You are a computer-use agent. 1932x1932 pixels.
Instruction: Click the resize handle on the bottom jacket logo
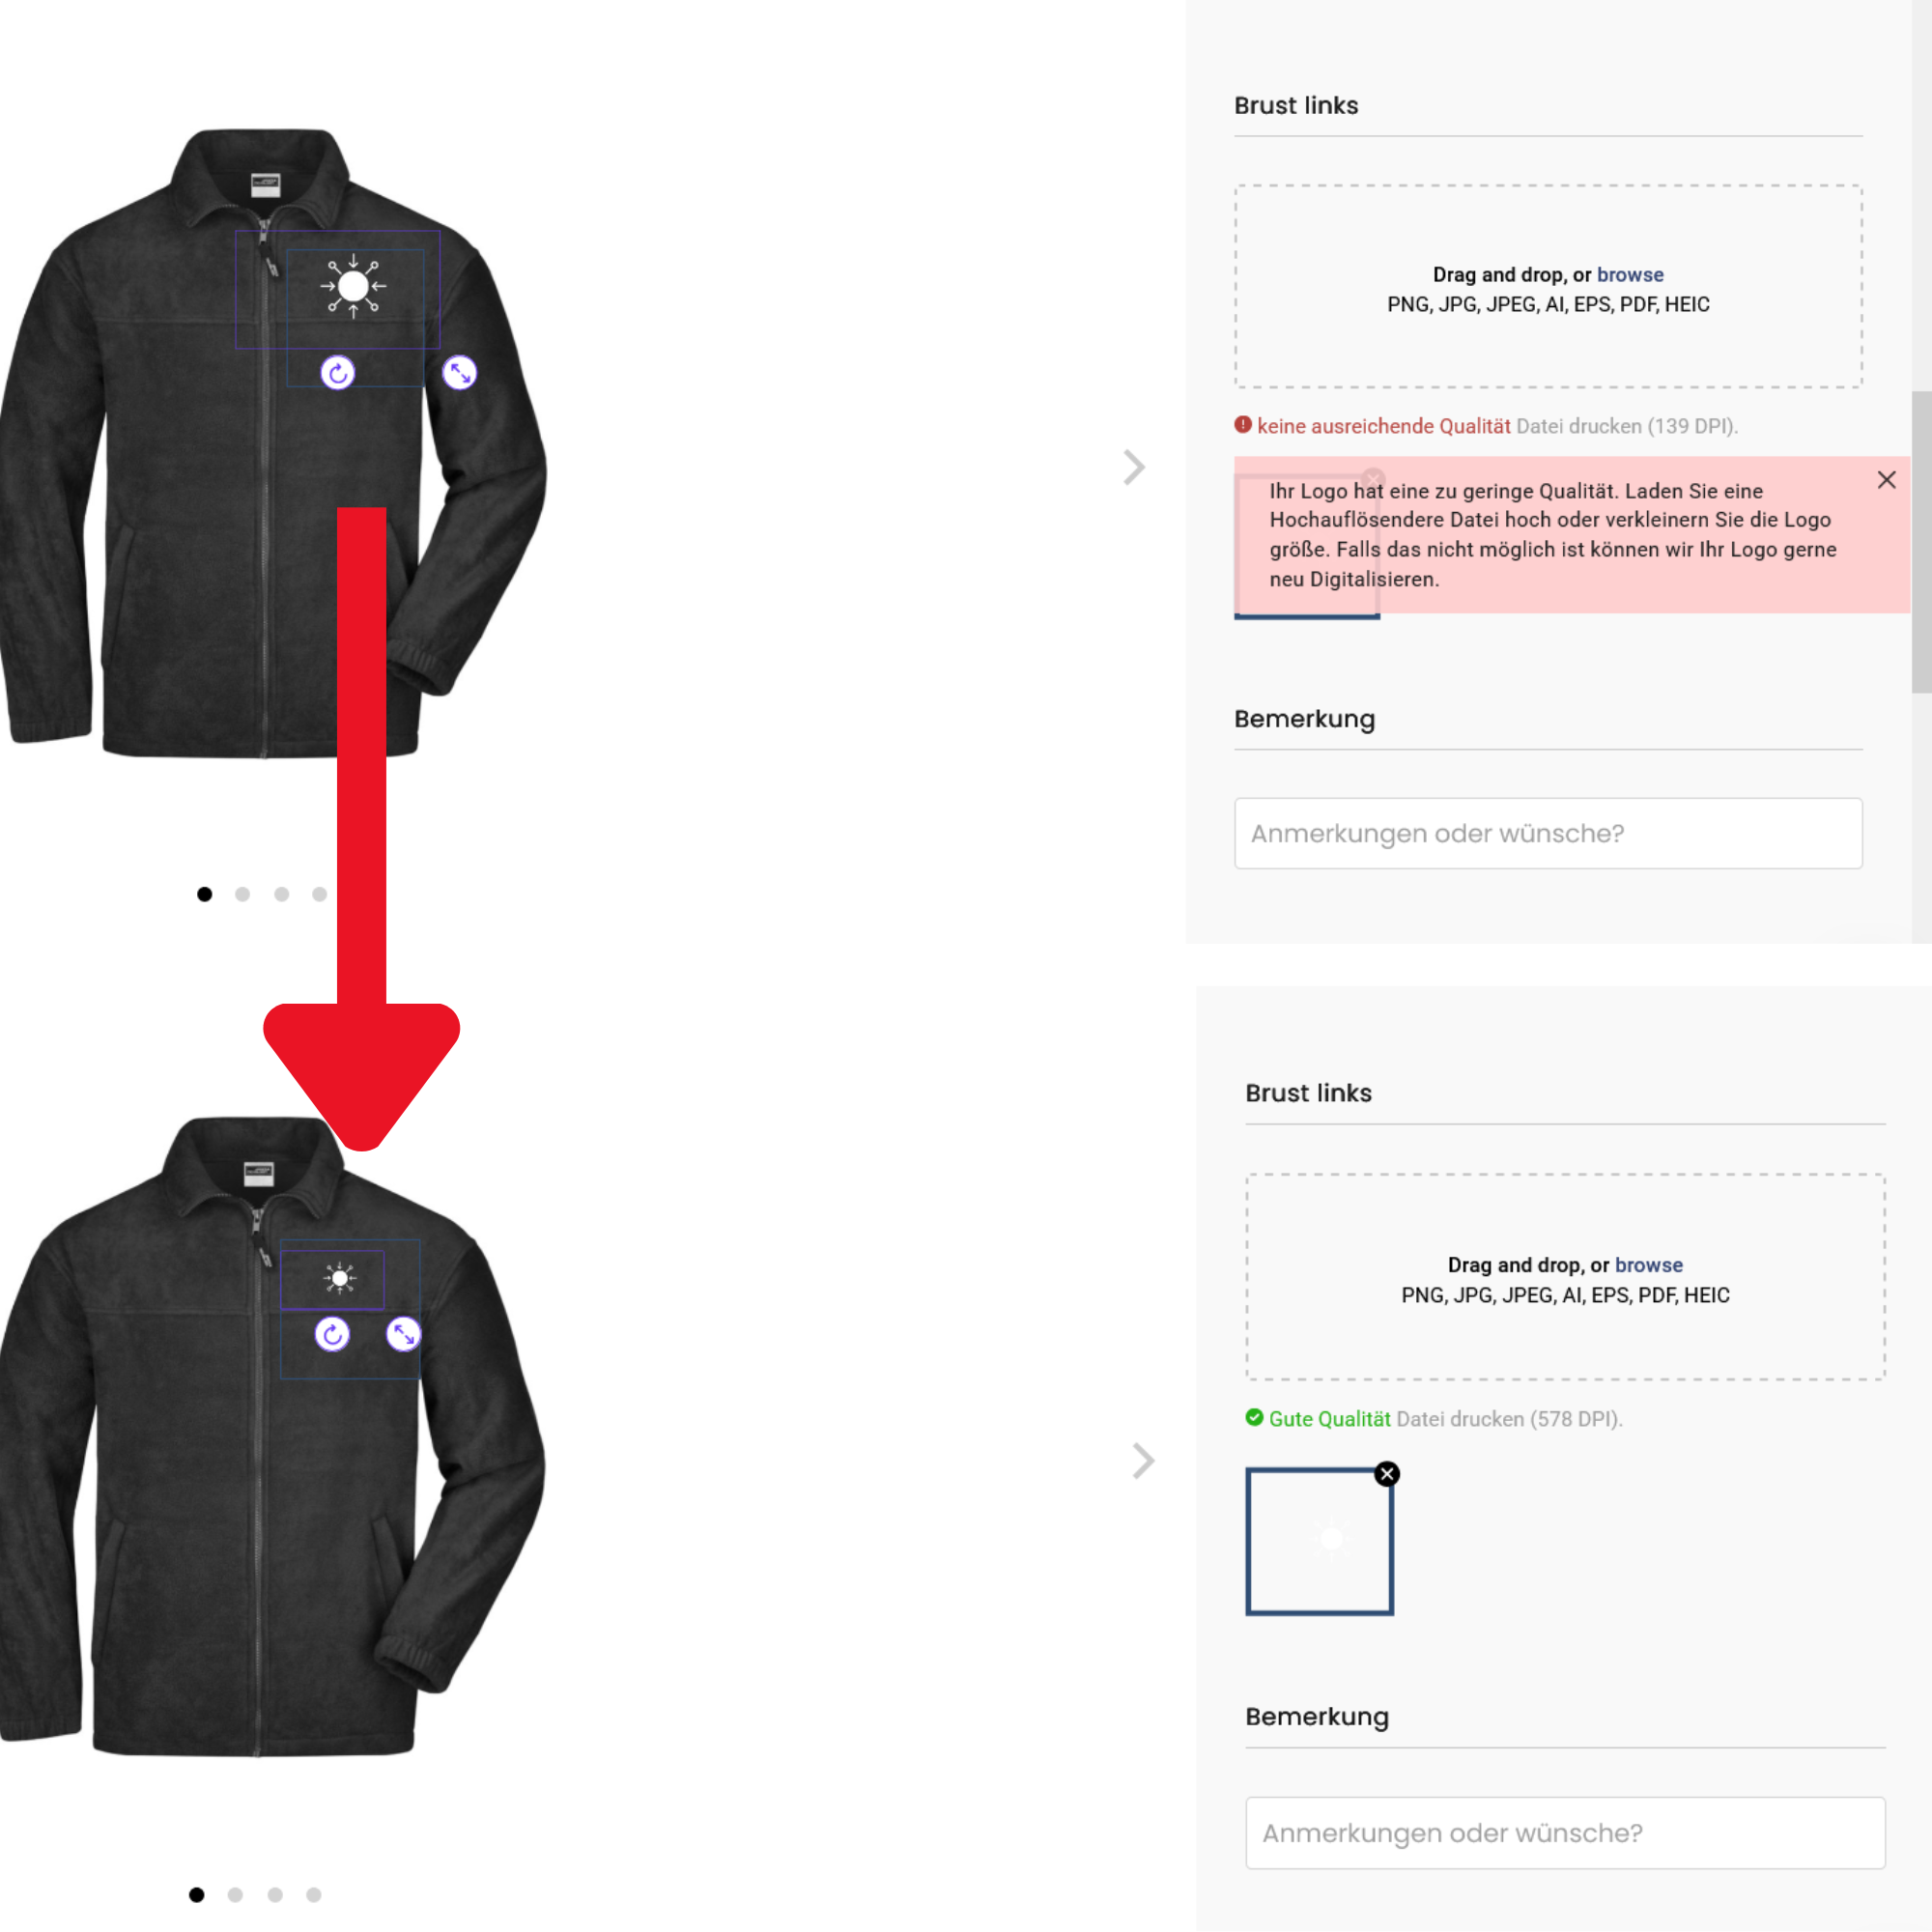403,1334
